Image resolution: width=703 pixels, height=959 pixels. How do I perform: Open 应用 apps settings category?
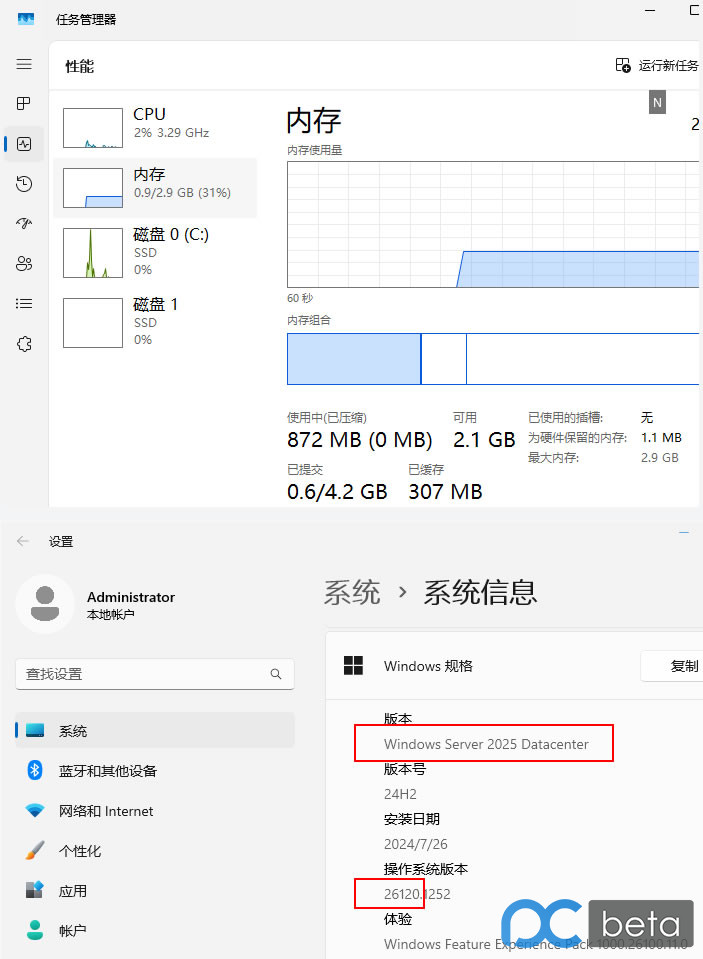[155, 890]
